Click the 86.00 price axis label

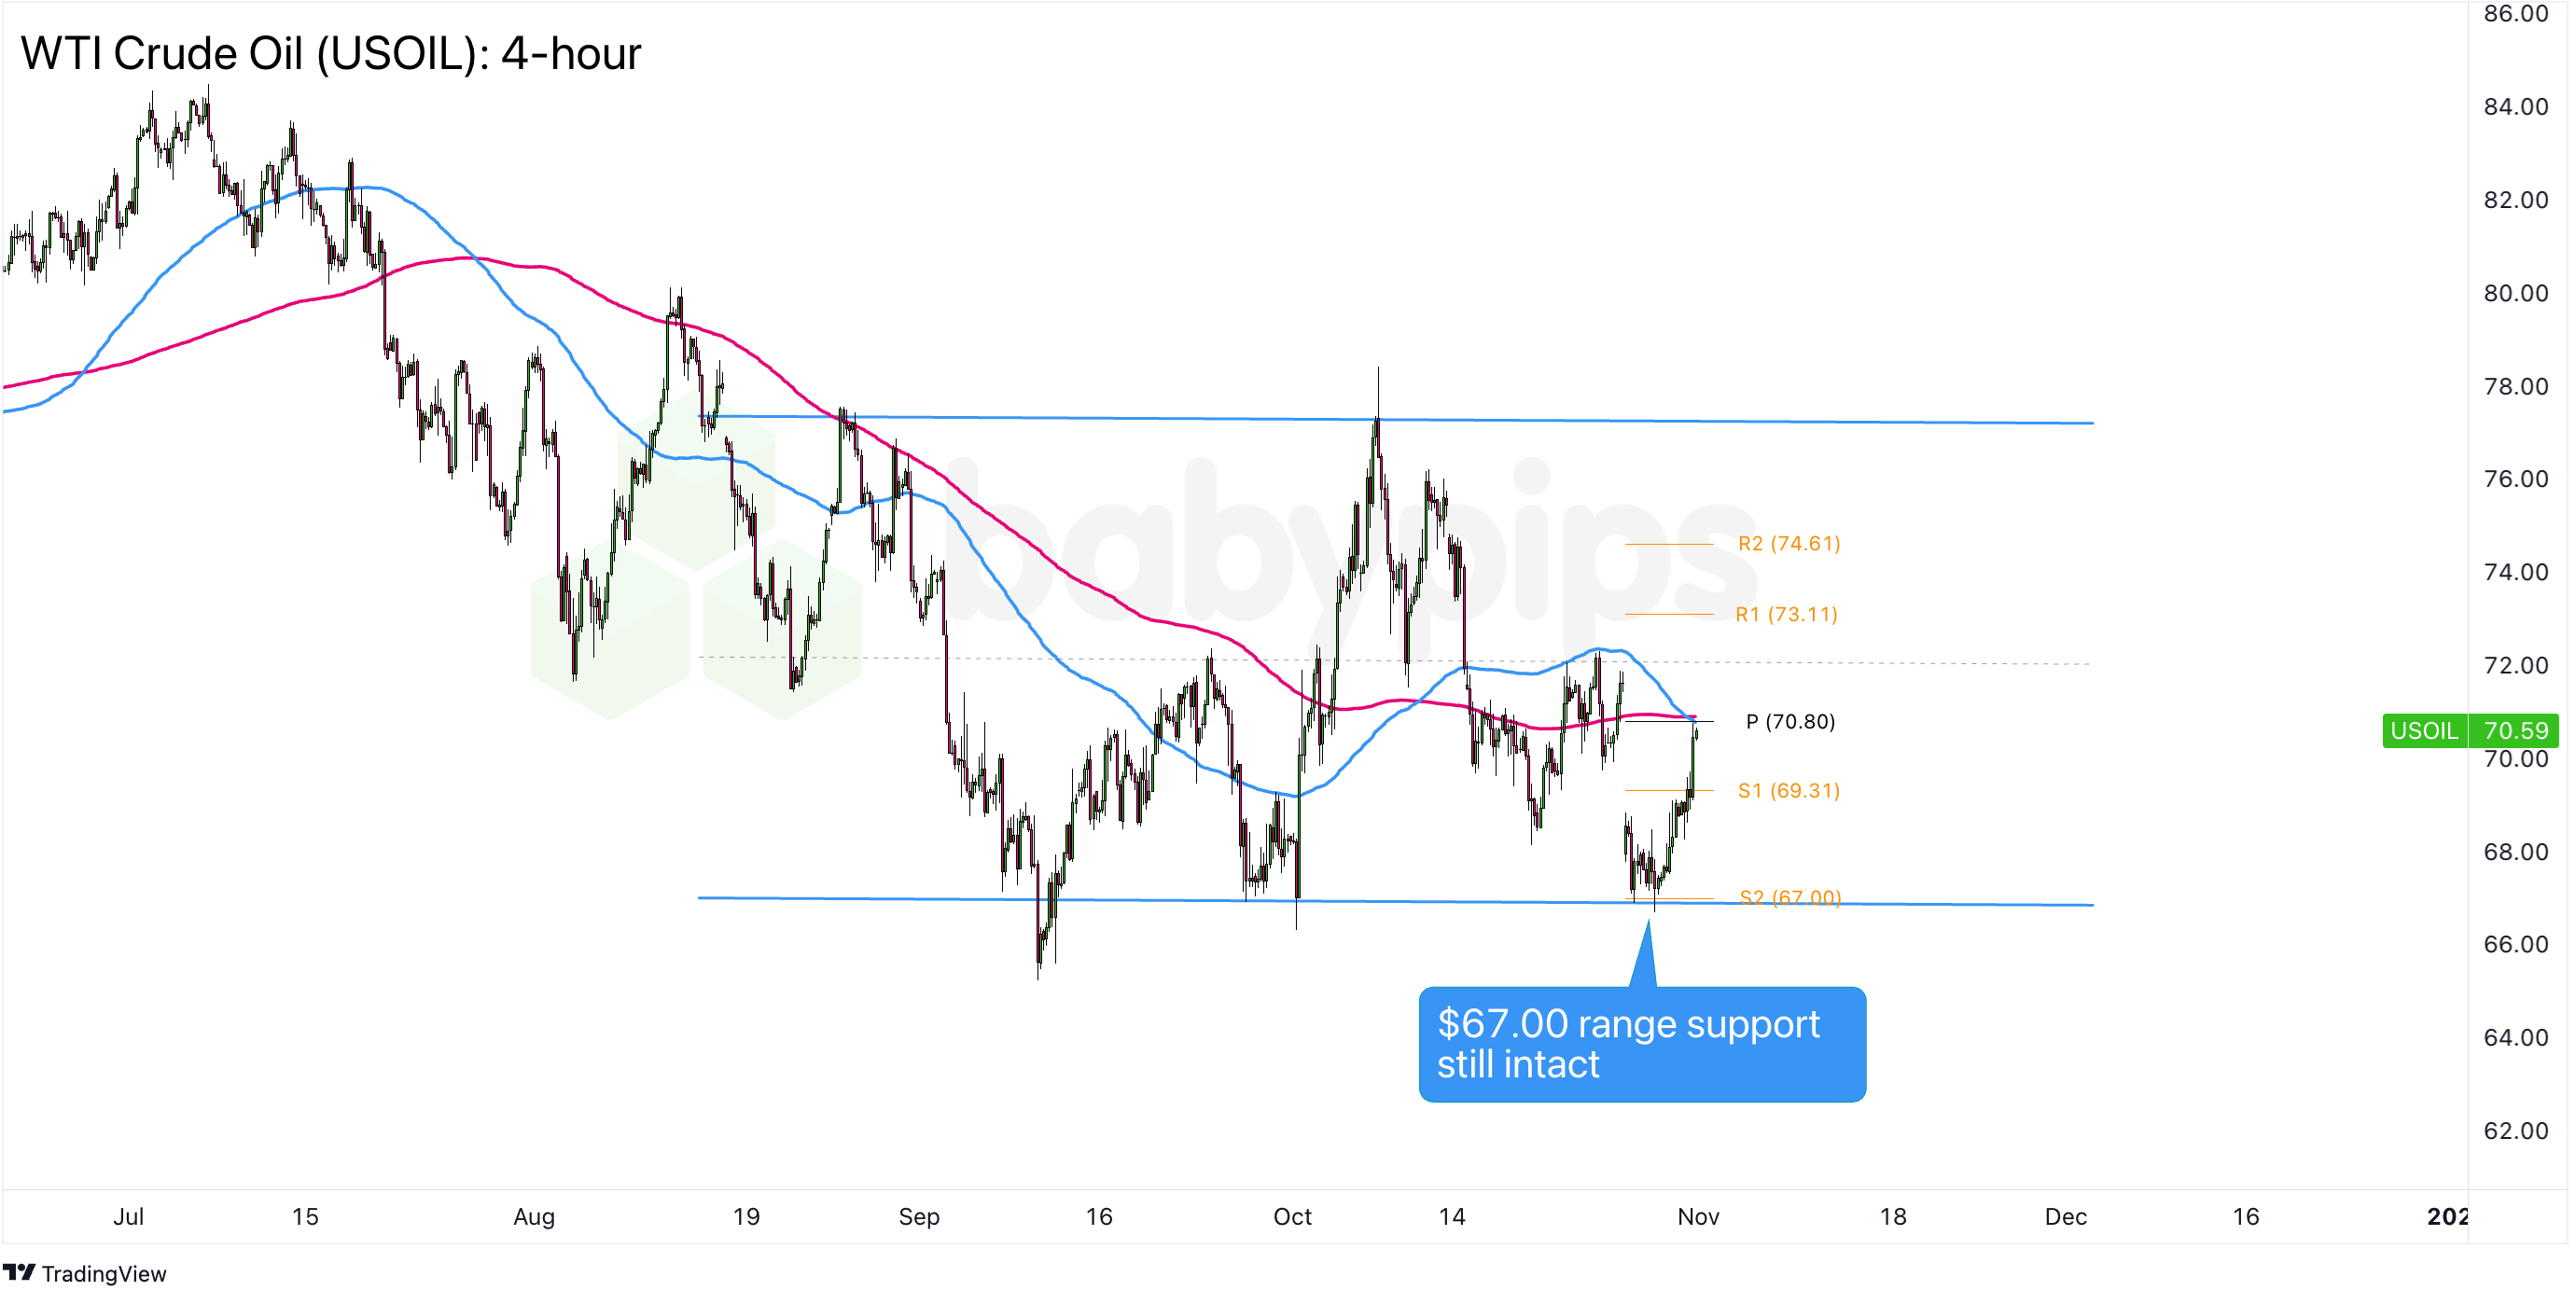(x=2516, y=14)
